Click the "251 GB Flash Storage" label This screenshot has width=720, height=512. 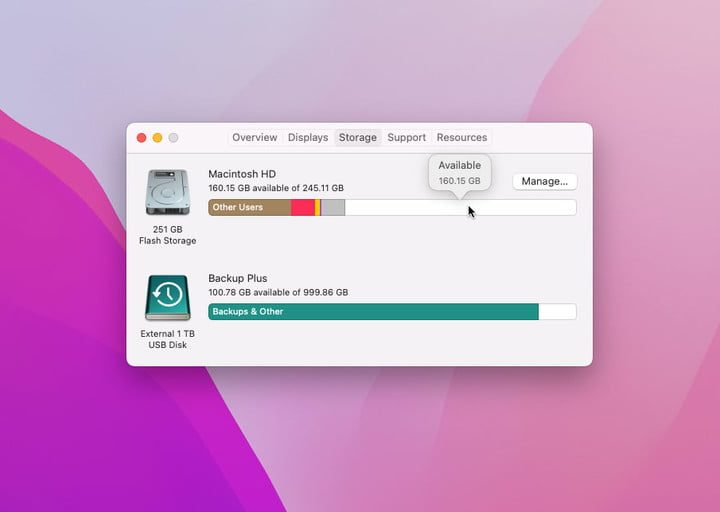[168, 235]
